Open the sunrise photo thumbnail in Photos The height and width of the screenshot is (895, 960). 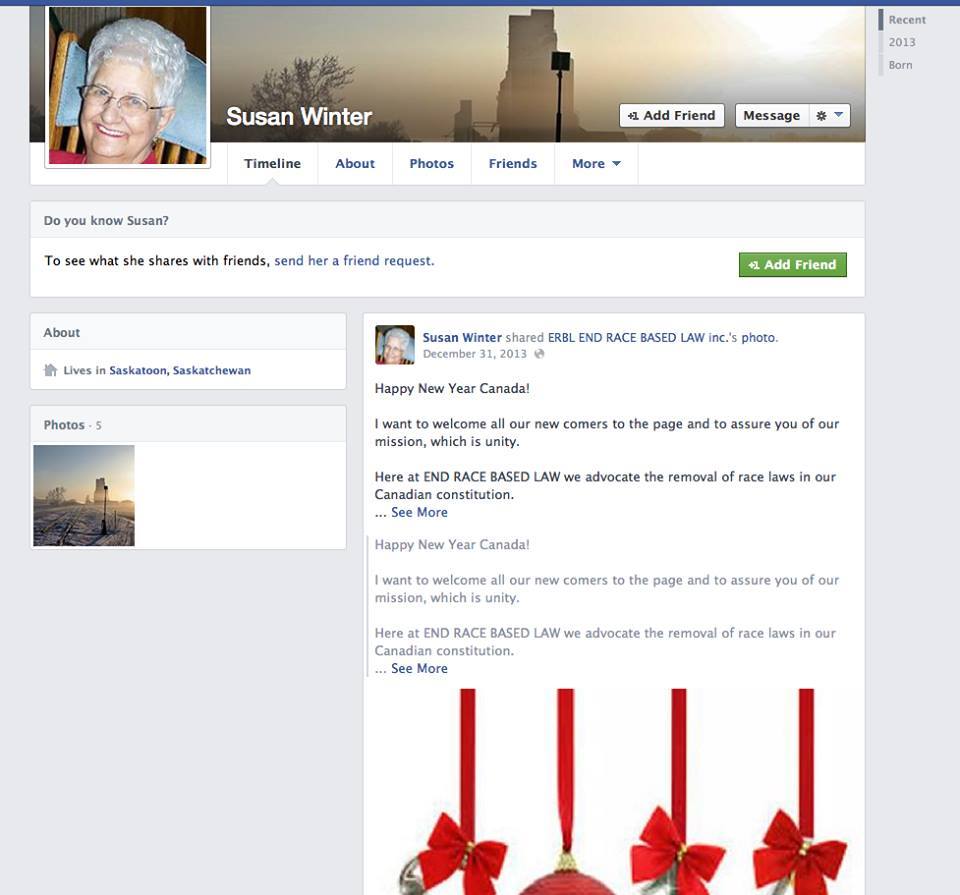pos(84,496)
